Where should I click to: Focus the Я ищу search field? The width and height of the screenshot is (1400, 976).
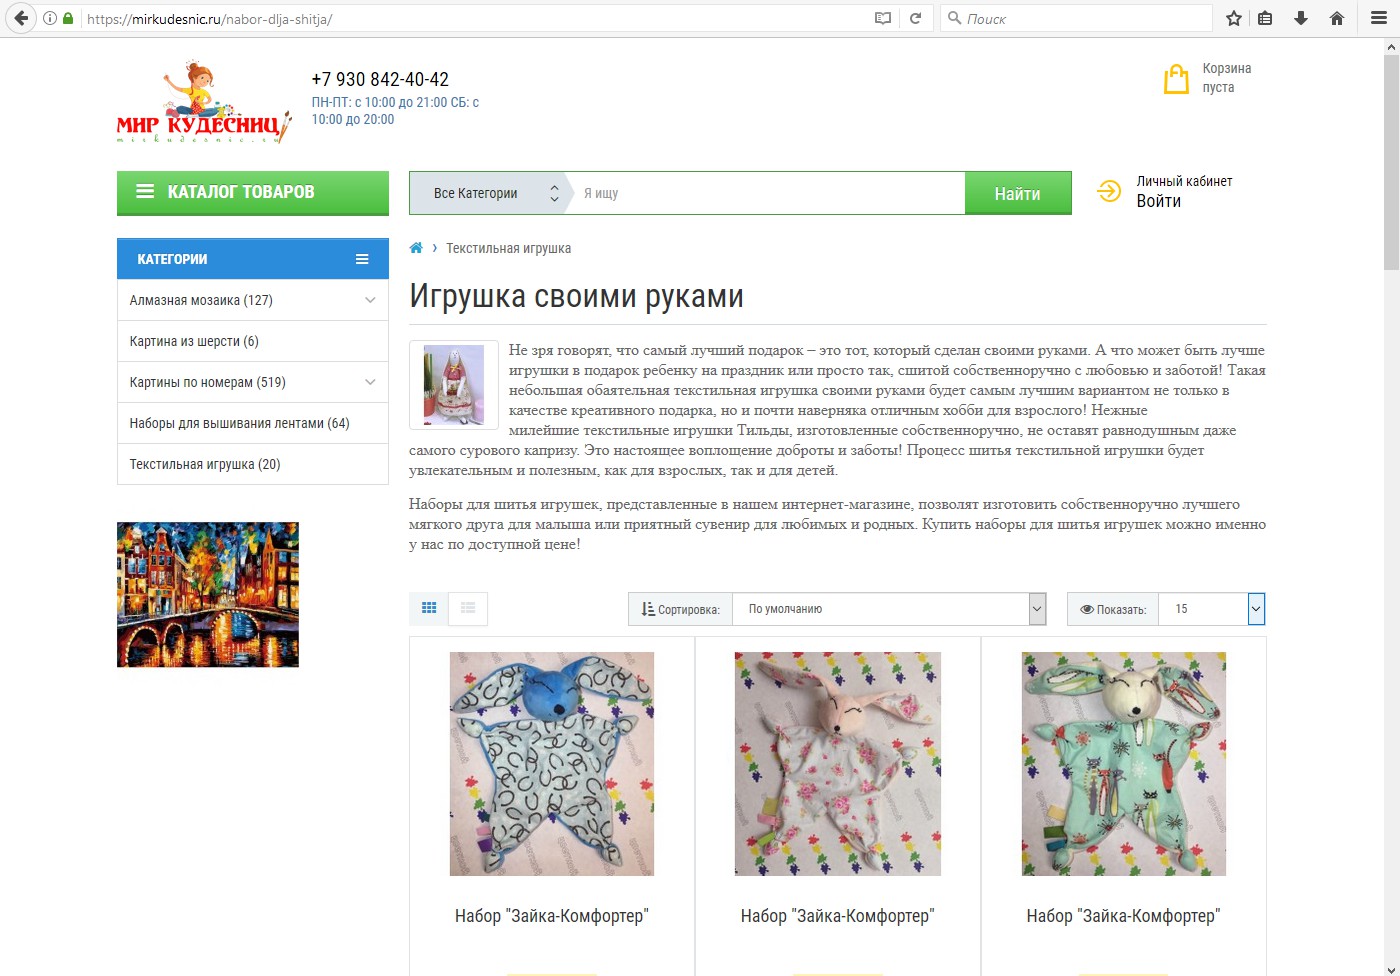[768, 193]
